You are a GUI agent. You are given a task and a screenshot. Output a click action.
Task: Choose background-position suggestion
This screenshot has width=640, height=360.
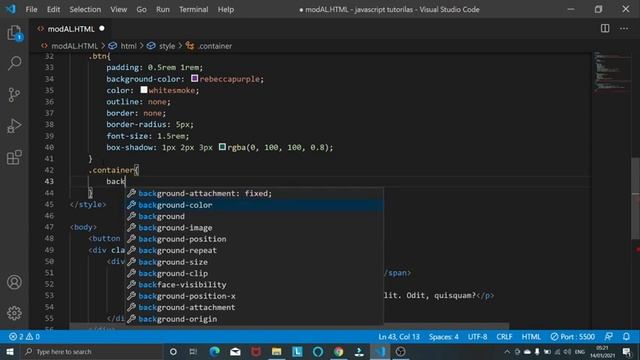tap(254, 239)
